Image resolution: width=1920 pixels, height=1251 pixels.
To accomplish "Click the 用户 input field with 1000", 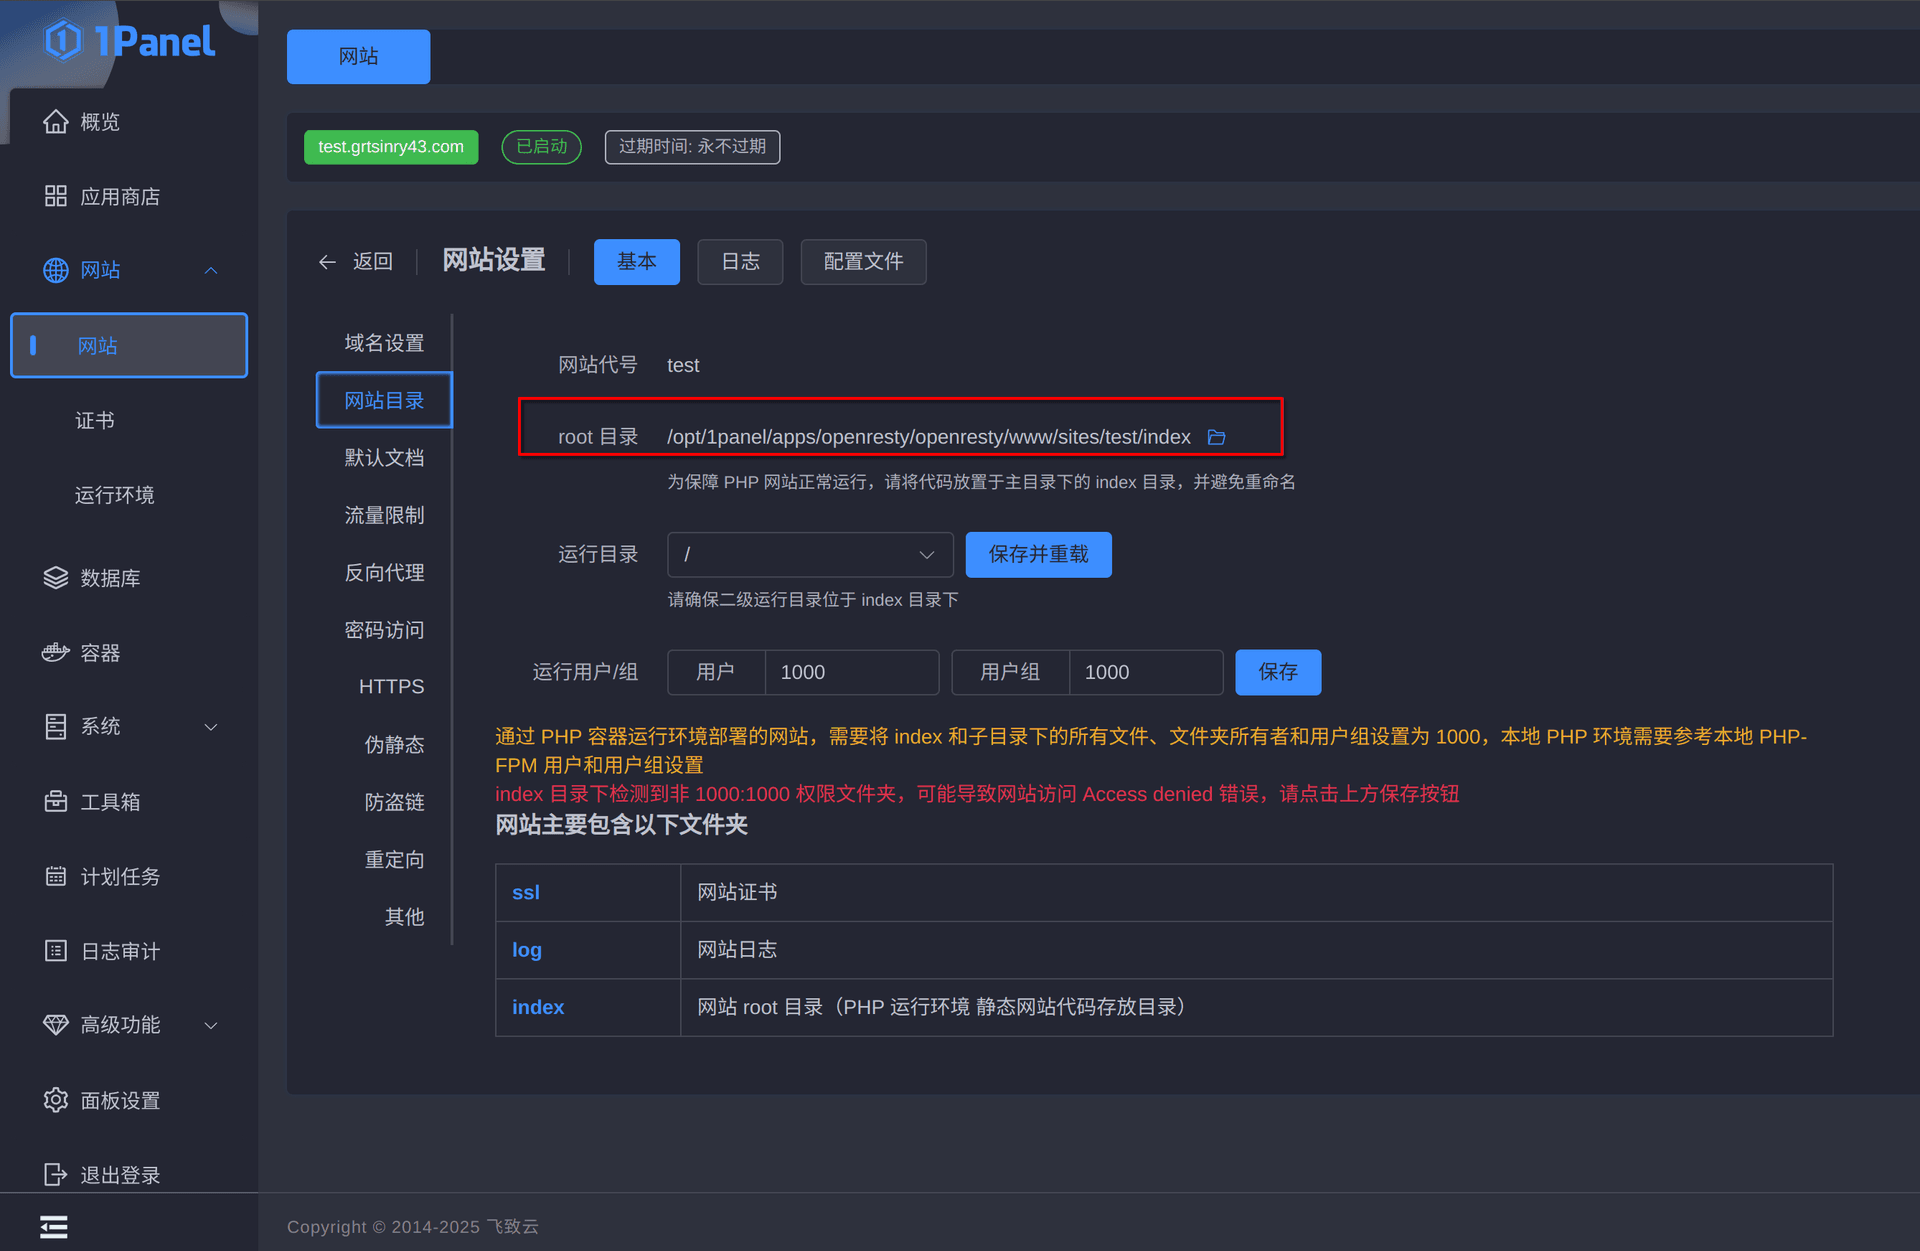I will pos(850,672).
